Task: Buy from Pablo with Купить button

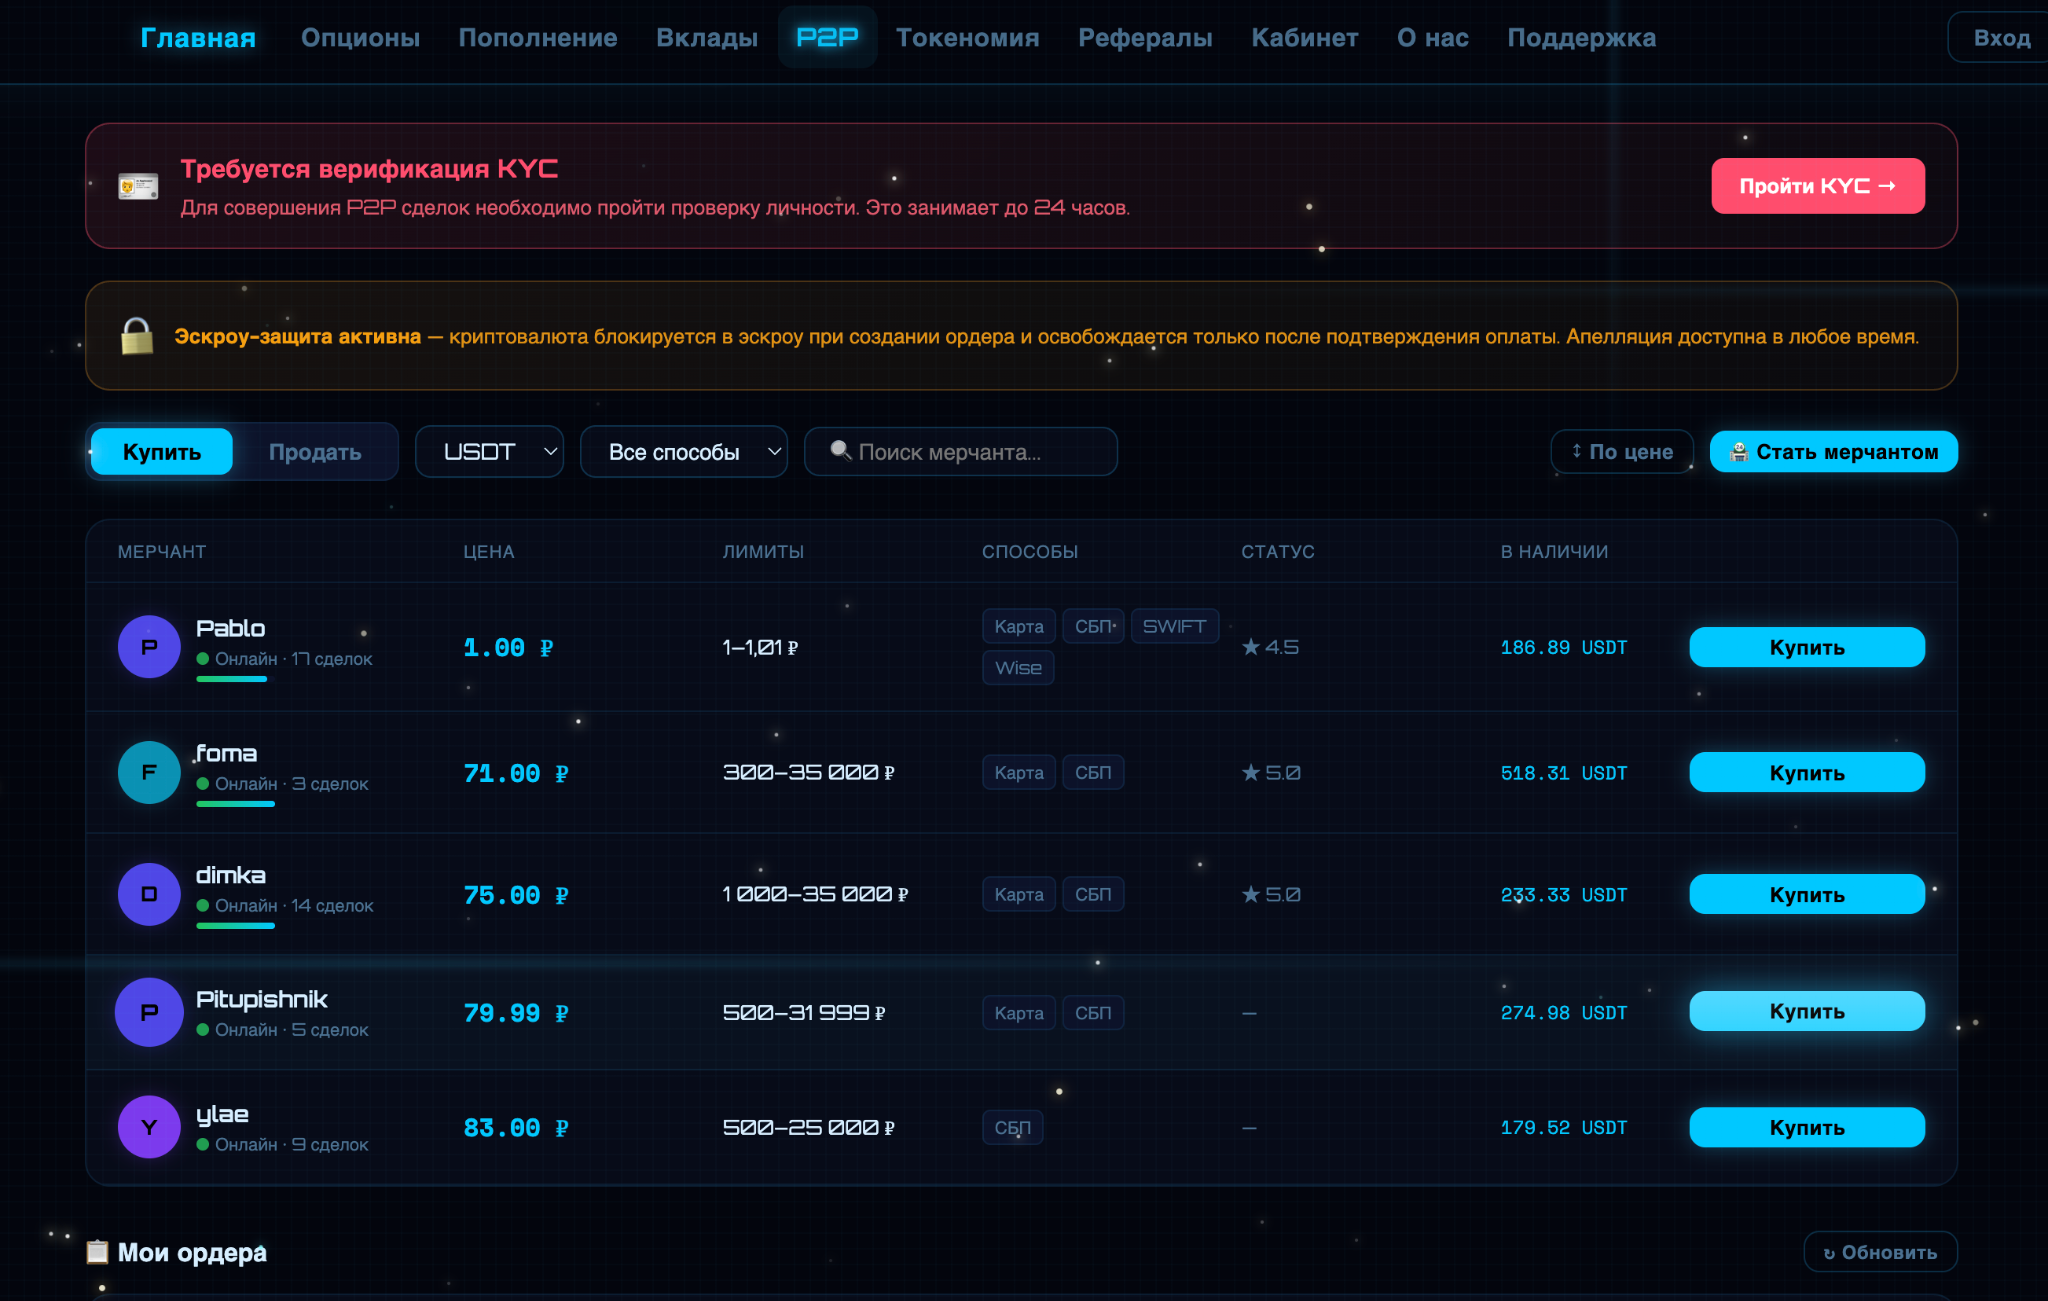Action: click(1806, 647)
